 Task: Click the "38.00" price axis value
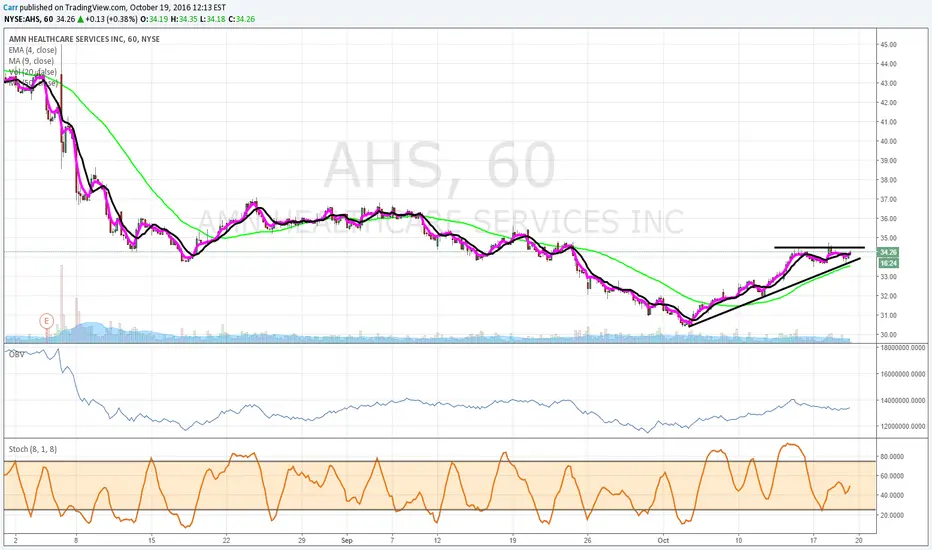(889, 180)
